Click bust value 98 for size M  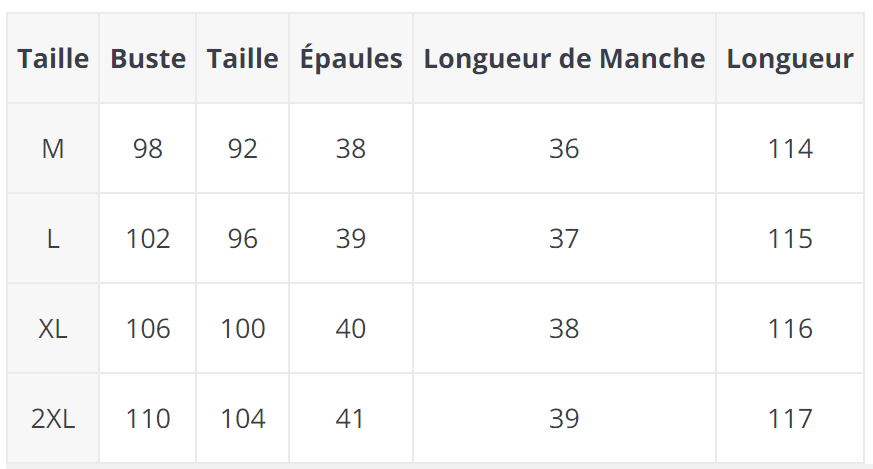148,149
